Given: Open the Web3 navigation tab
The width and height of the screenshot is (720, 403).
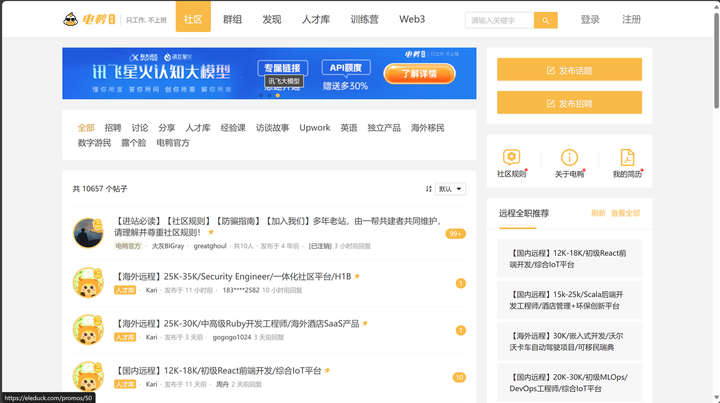Looking at the screenshot, I should pos(412,19).
